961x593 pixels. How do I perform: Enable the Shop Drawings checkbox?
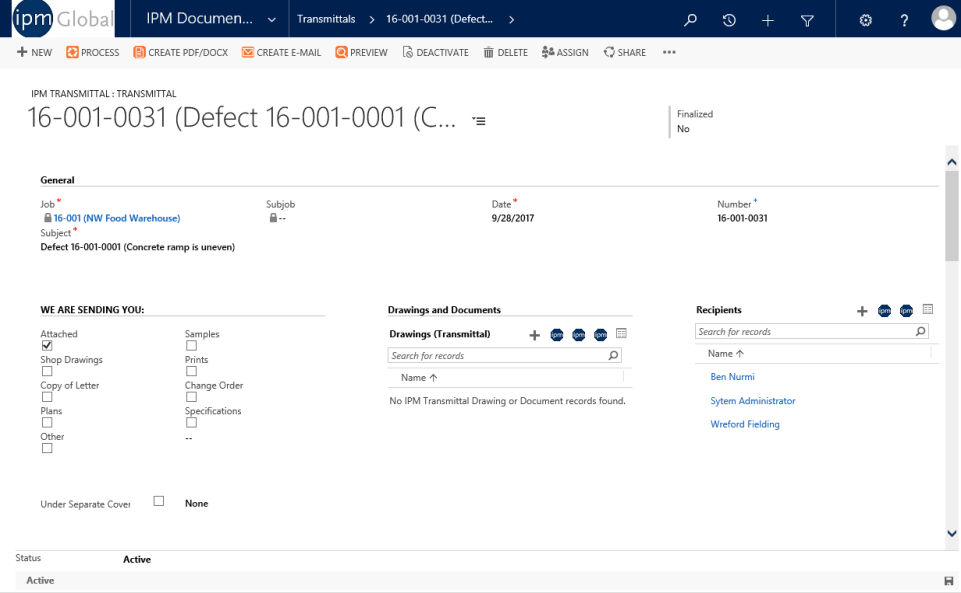click(x=47, y=371)
